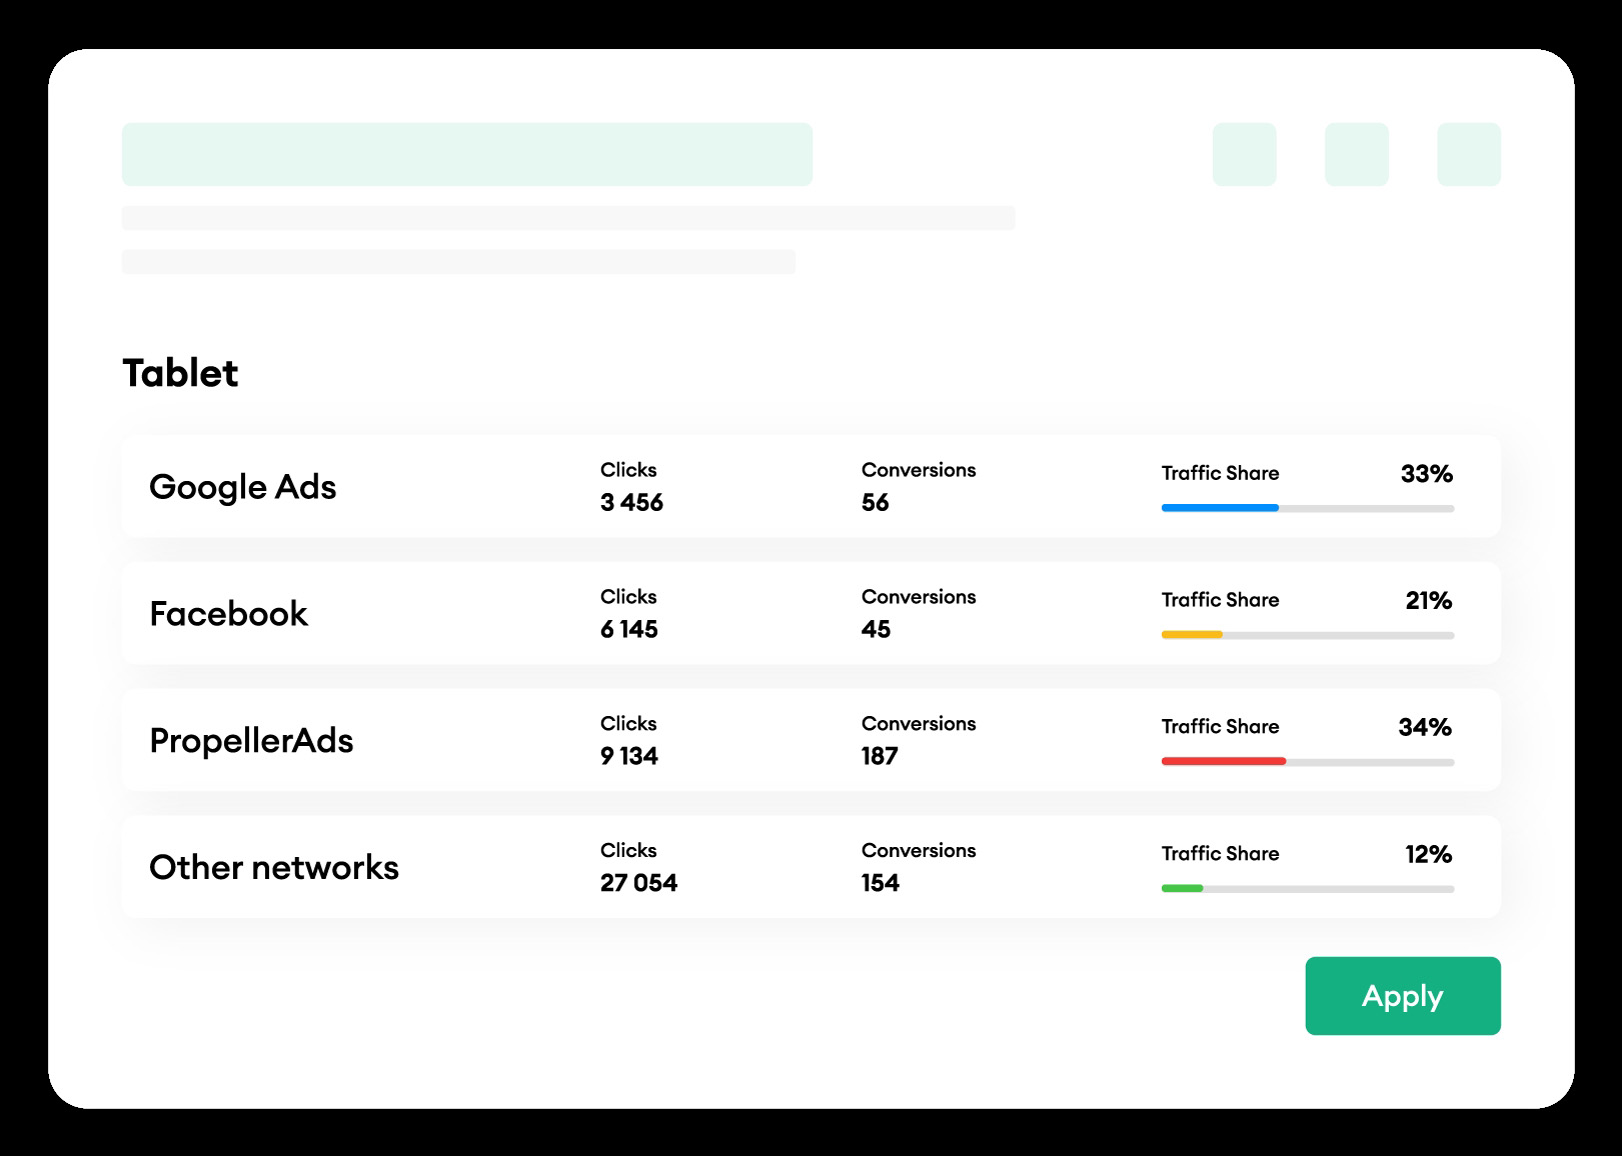Click Conversions label in PropellerAds row
Image resolution: width=1622 pixels, height=1156 pixels.
(x=918, y=724)
